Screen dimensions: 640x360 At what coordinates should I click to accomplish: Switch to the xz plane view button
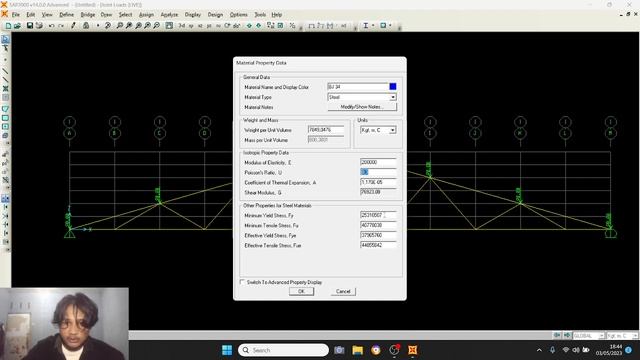coord(200,26)
